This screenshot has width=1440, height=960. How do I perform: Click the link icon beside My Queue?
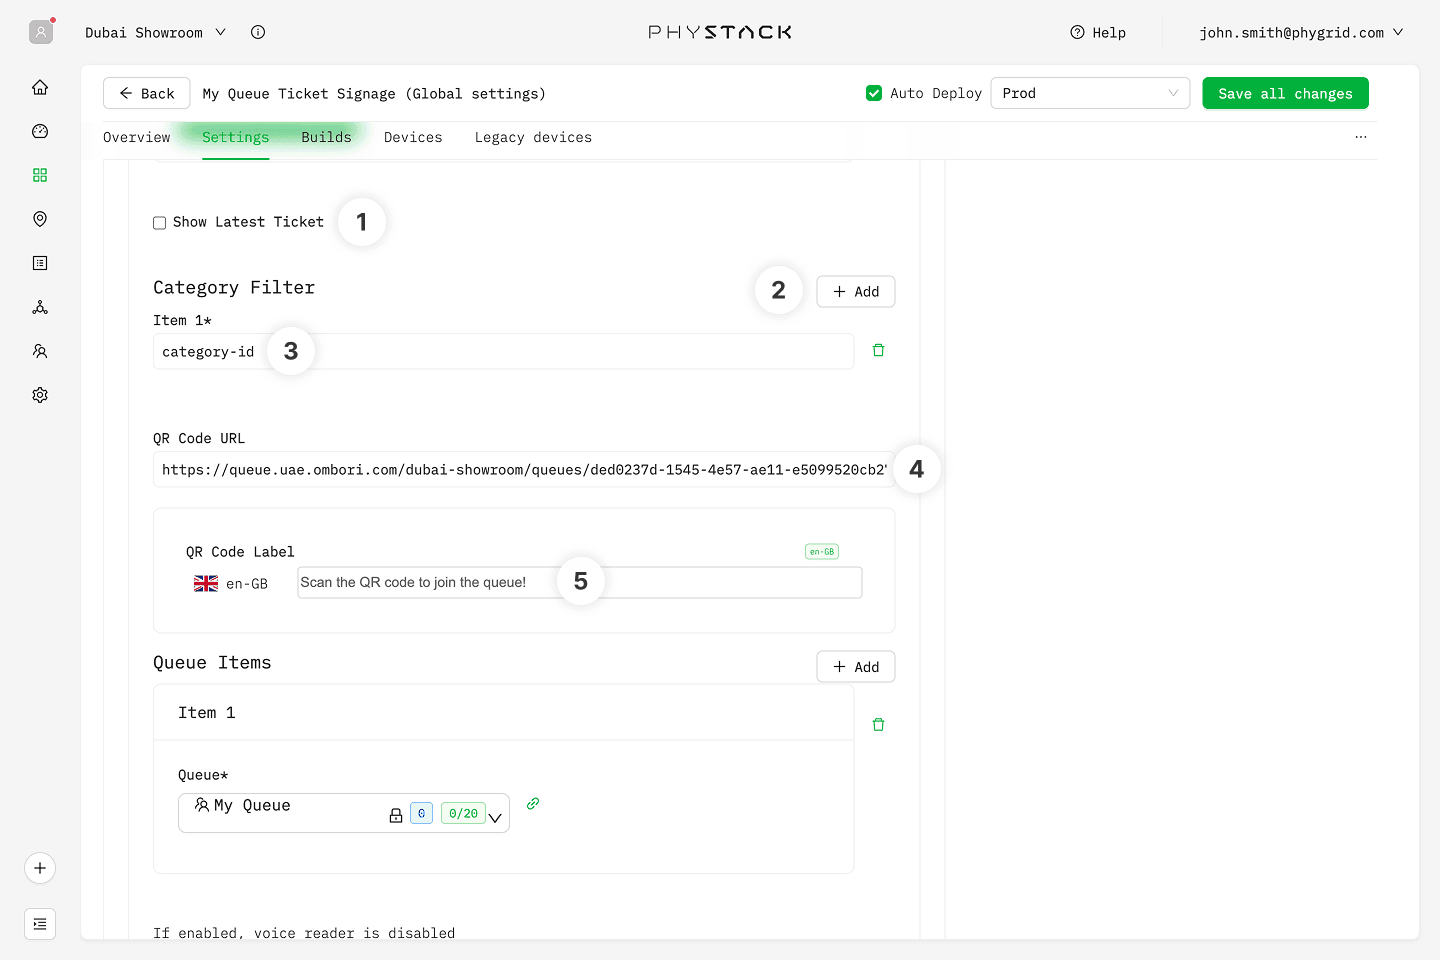[x=533, y=803]
